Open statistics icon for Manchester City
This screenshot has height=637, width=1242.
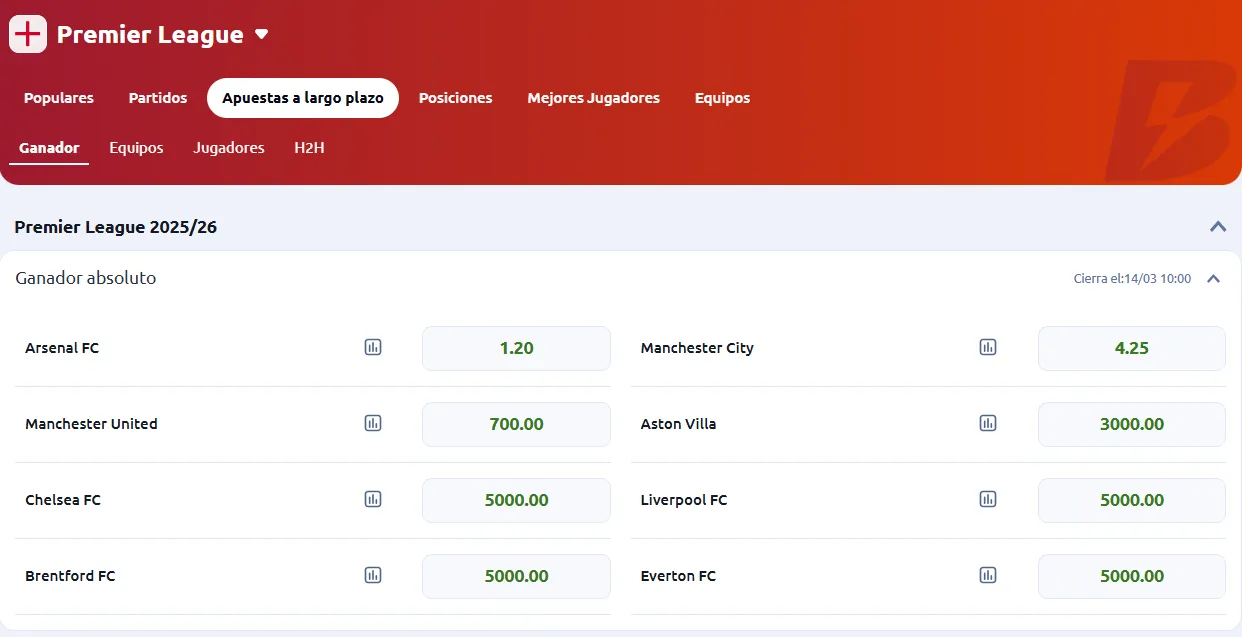point(988,348)
